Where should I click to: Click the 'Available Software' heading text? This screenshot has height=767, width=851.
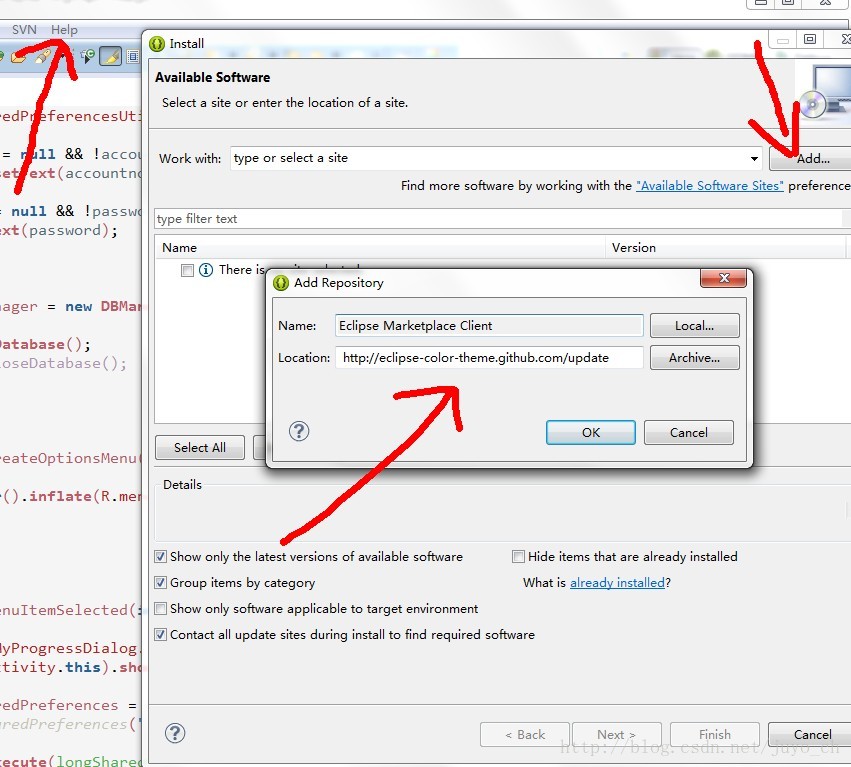click(x=212, y=77)
